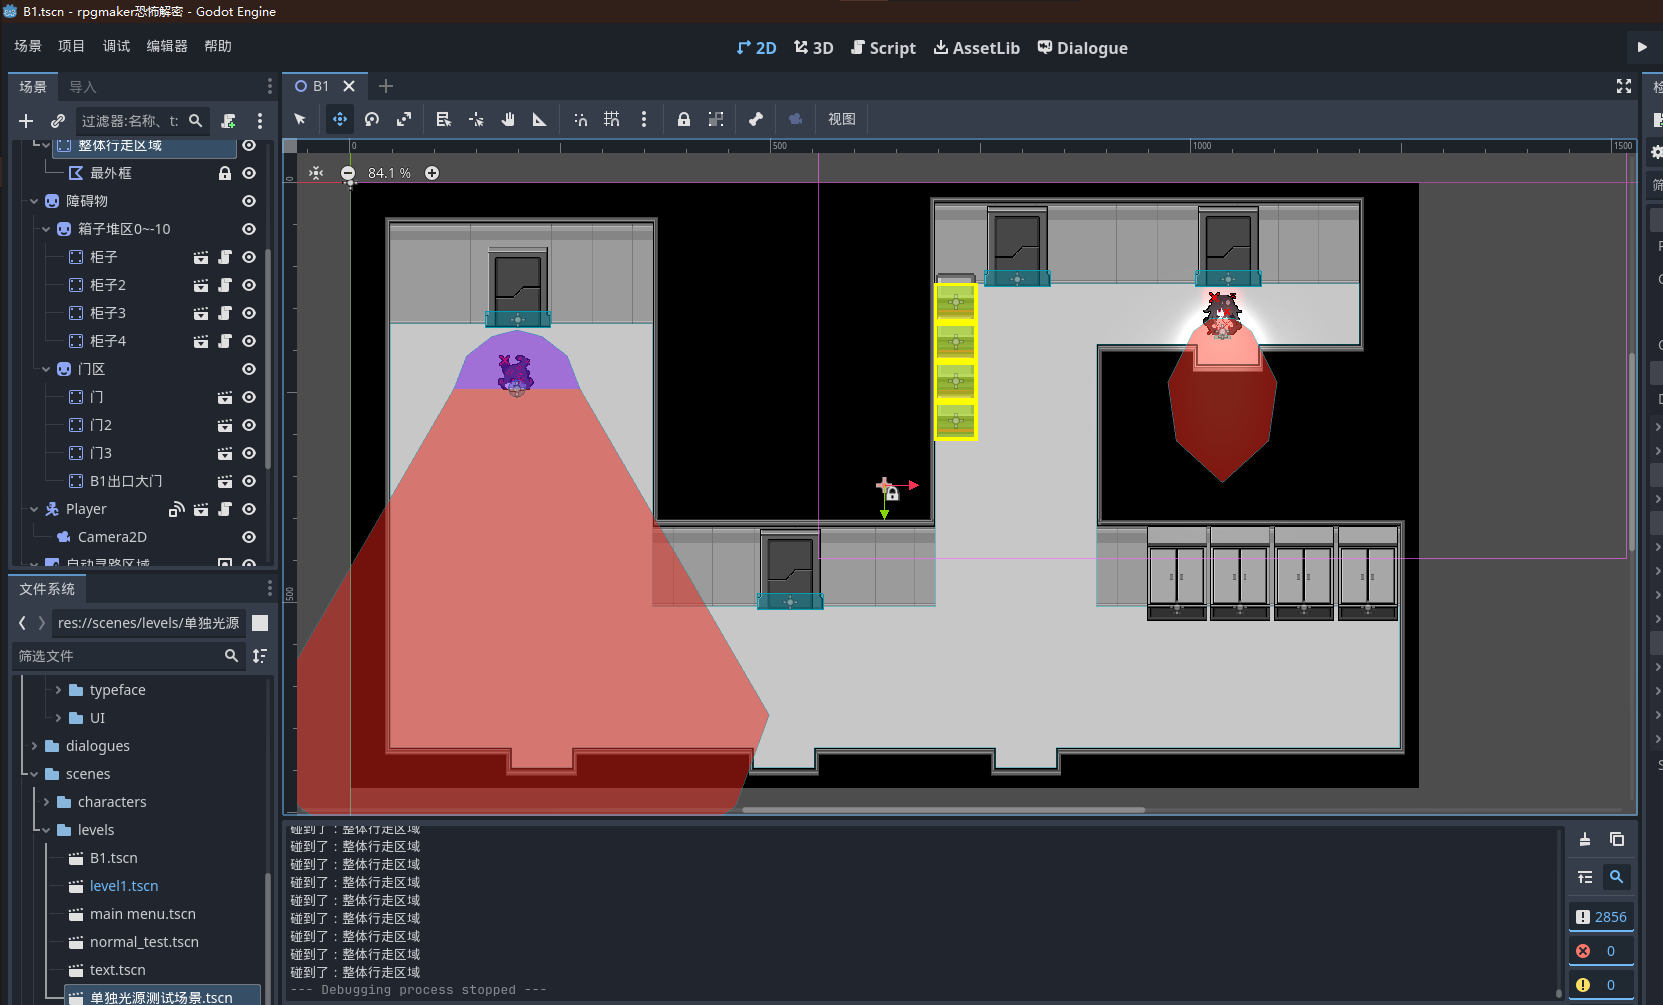Hide the Player node

(x=249, y=509)
